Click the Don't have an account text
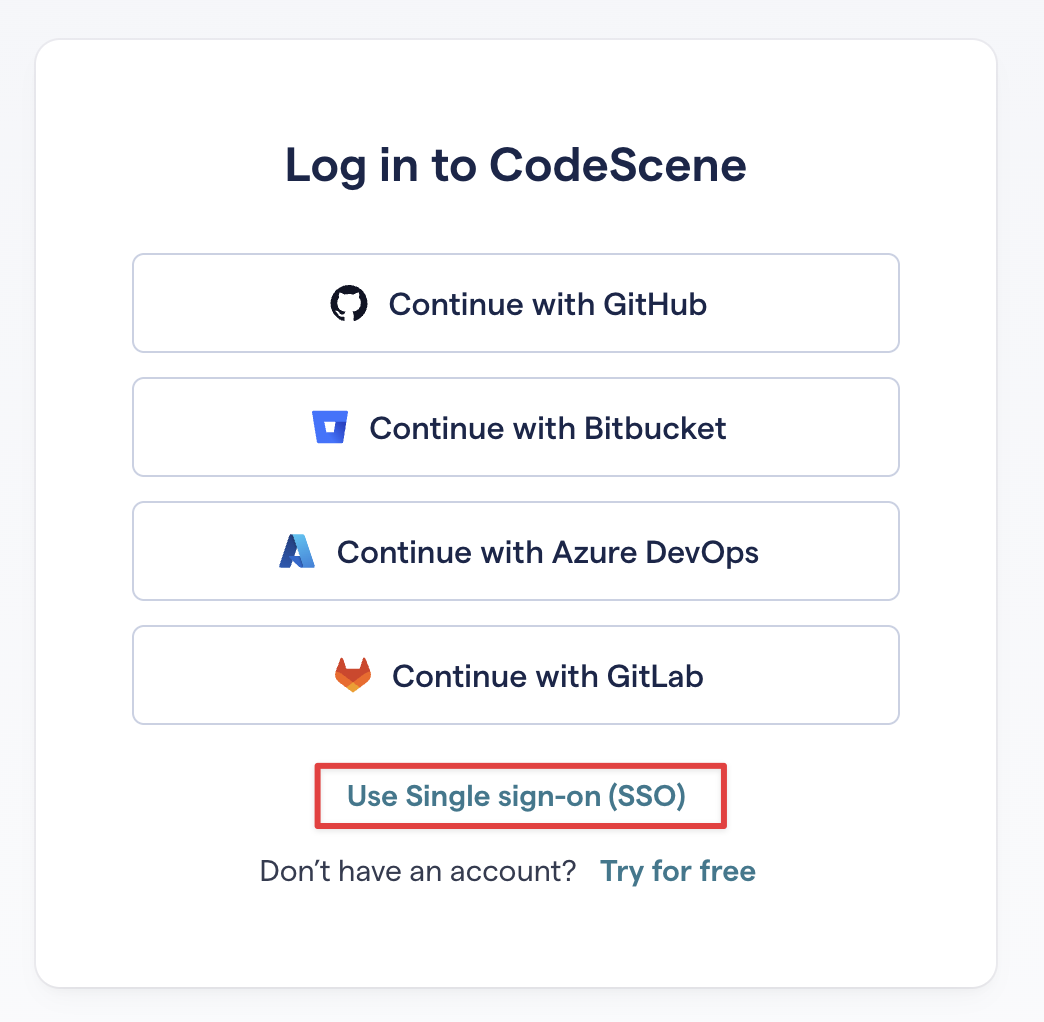Image resolution: width=1044 pixels, height=1022 pixels. 417,871
